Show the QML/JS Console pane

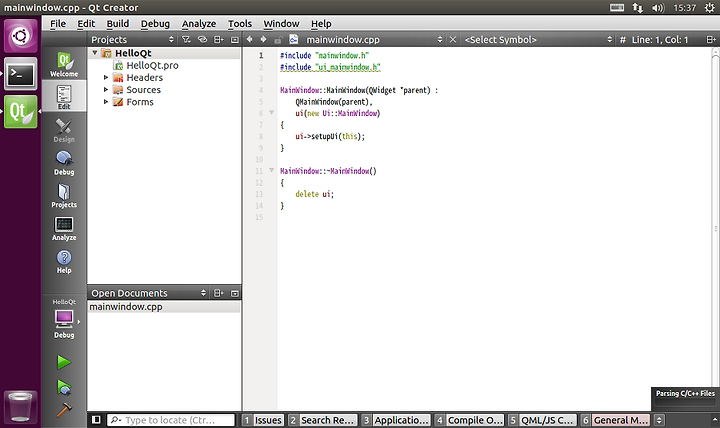tap(542, 420)
